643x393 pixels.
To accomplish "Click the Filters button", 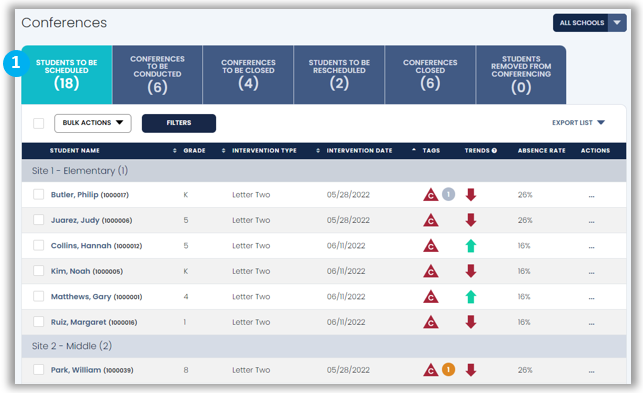I will coord(179,123).
